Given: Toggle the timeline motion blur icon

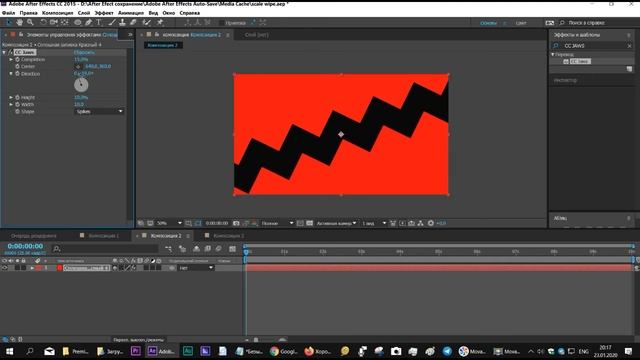Looking at the screenshot, I should click(x=219, y=249).
